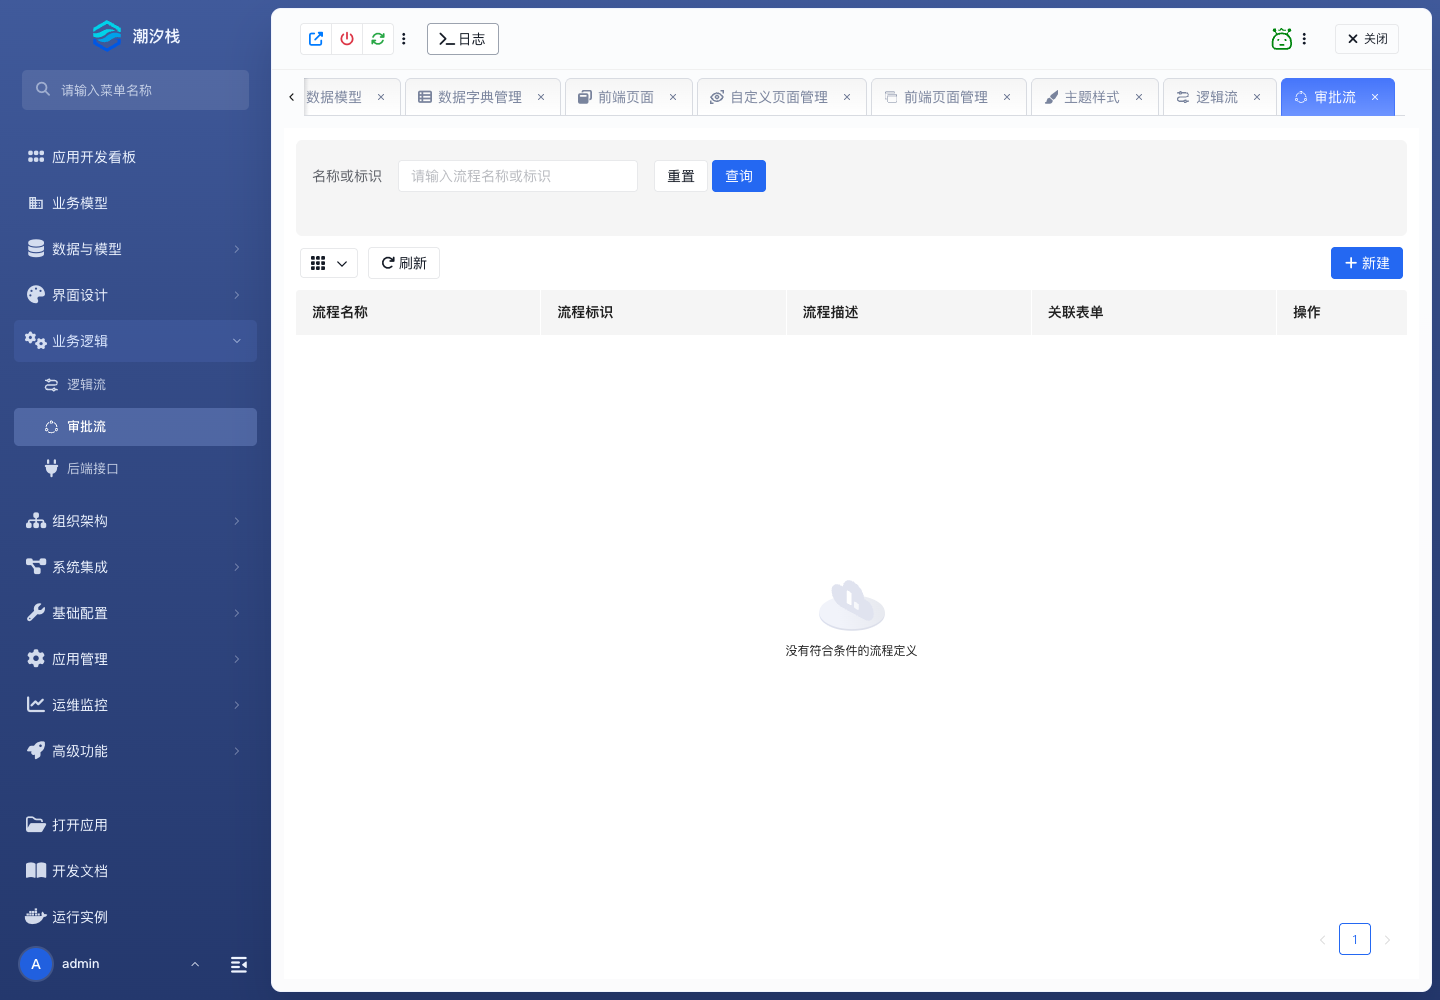Expand the 基础配置 menu
The height and width of the screenshot is (1000, 1440).
click(135, 613)
